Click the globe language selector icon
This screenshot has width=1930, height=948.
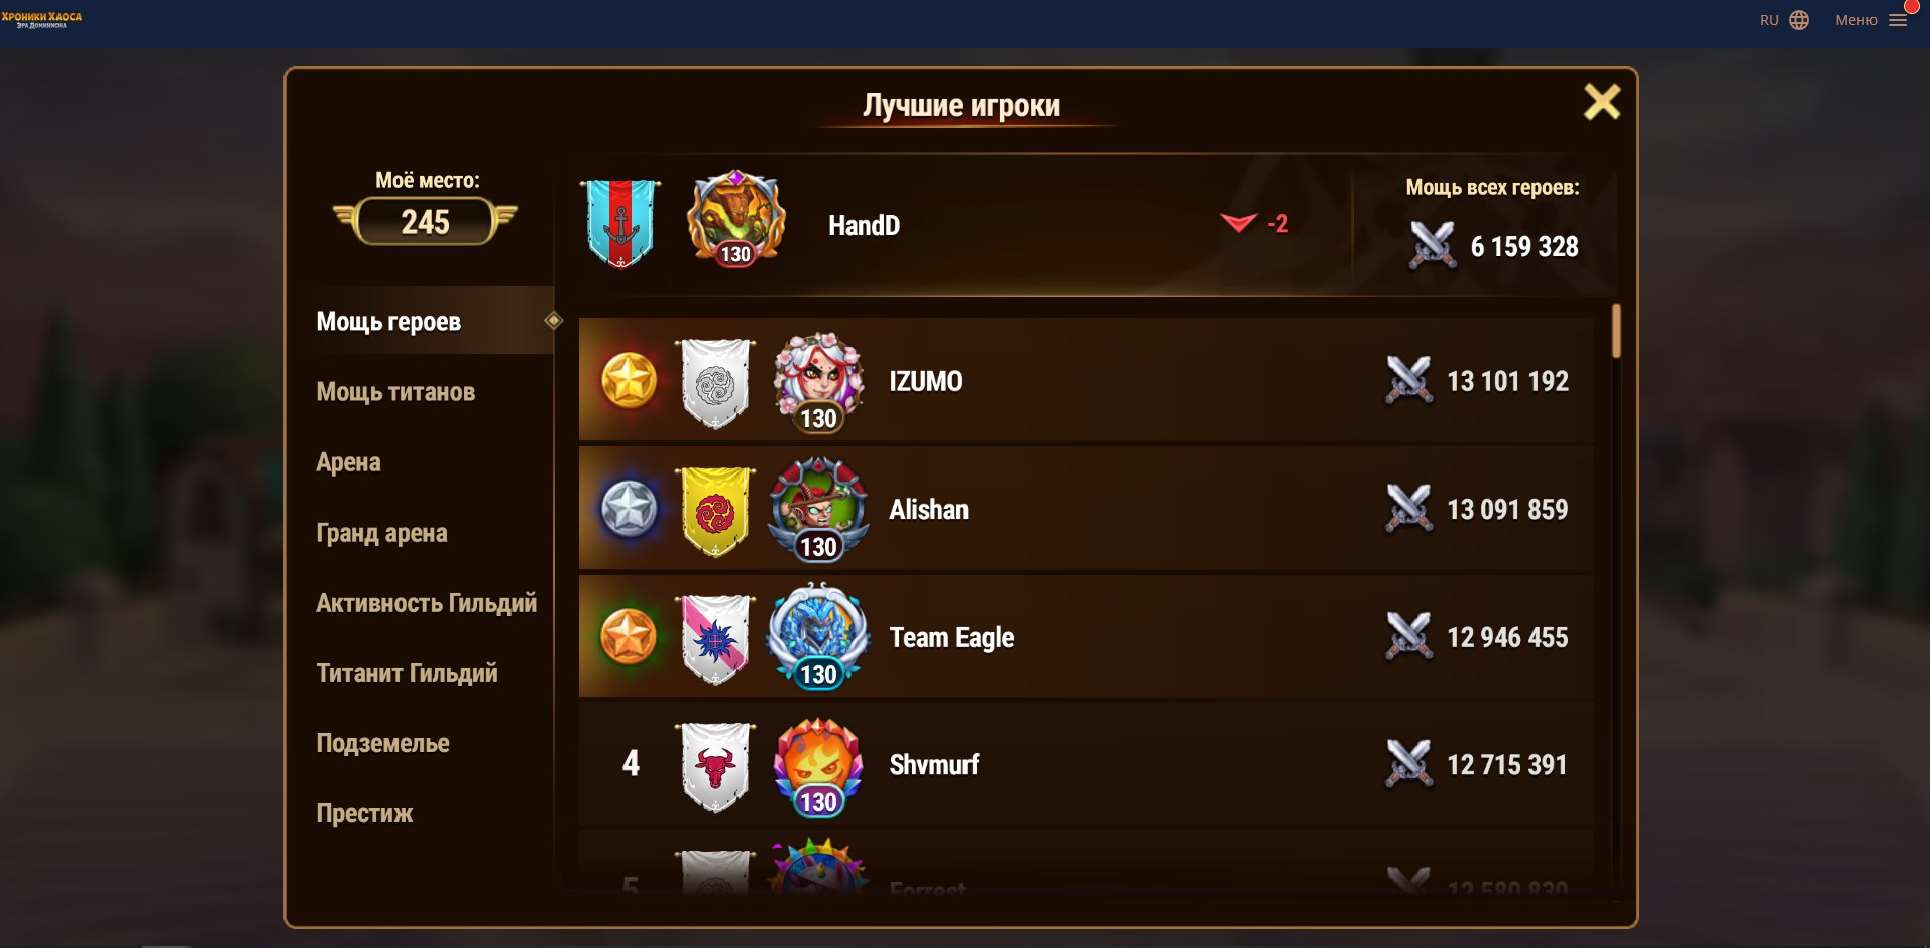click(x=1799, y=20)
